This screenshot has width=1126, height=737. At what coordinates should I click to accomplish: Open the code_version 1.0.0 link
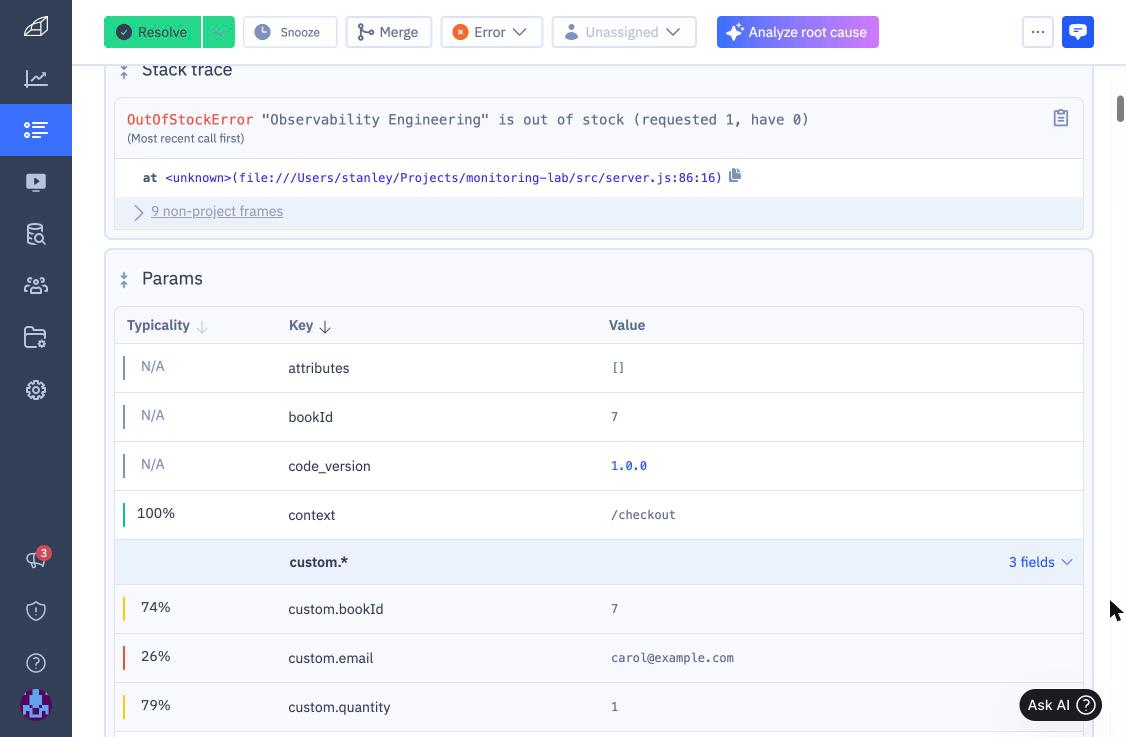[x=628, y=465]
